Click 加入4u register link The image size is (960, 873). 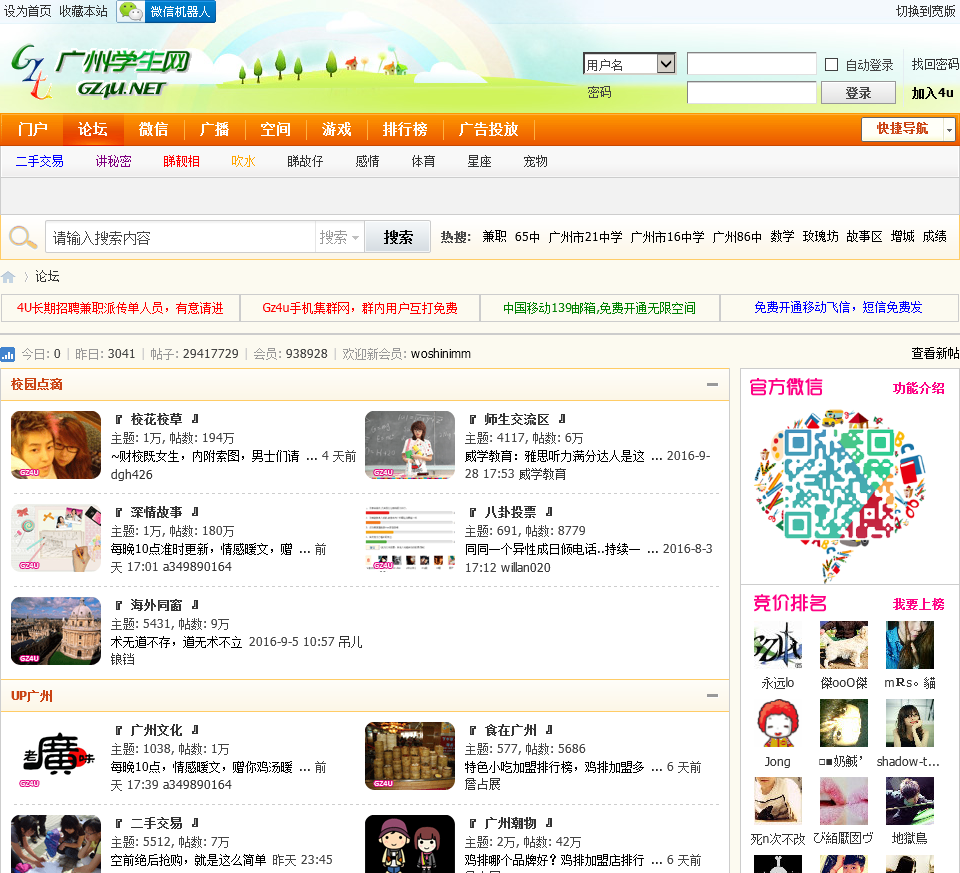tap(932, 93)
